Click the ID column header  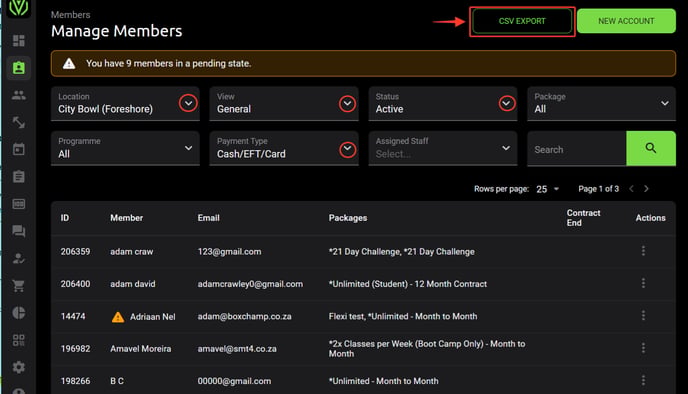[x=65, y=218]
